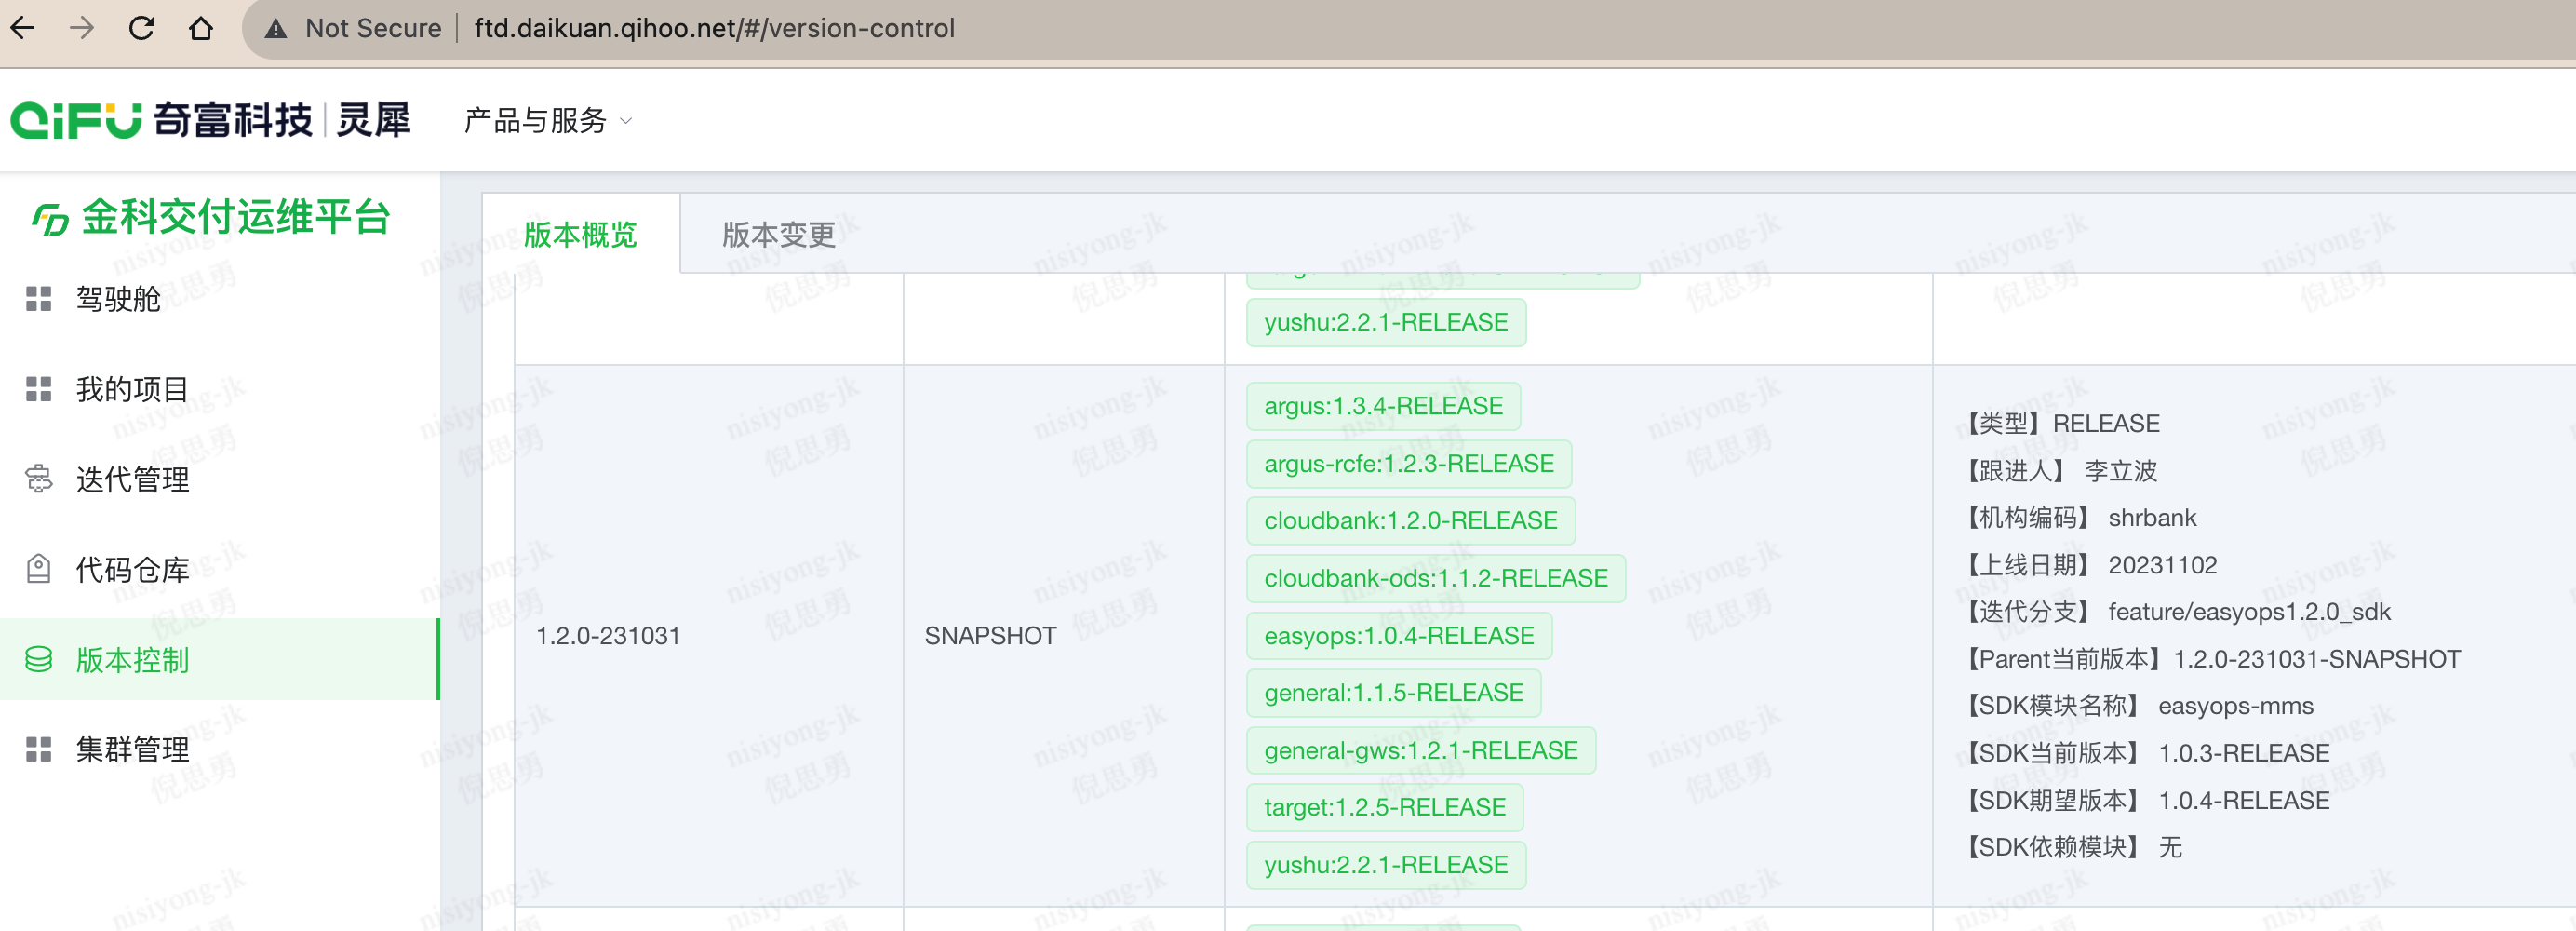Click the easyops:1.0.4-RELEASE tag

tap(1398, 636)
